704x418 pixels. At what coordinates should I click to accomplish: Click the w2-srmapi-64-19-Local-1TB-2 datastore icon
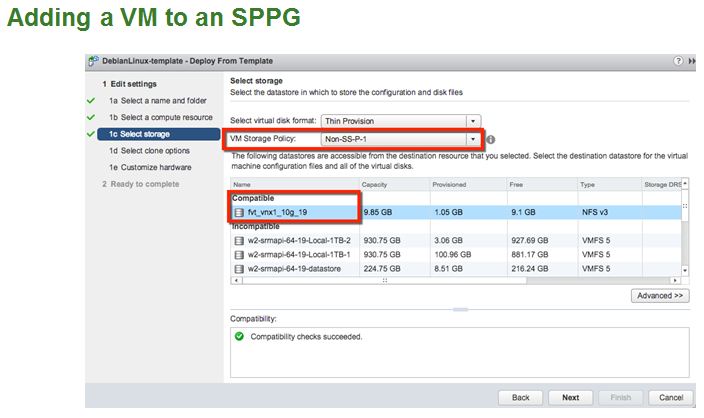point(238,241)
